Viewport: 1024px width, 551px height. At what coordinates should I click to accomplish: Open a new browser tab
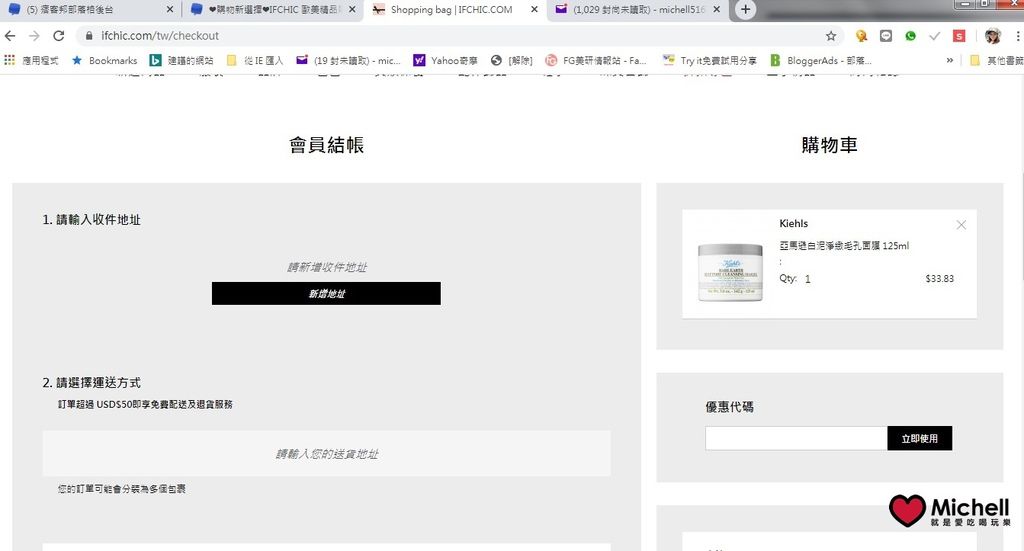[x=745, y=10]
